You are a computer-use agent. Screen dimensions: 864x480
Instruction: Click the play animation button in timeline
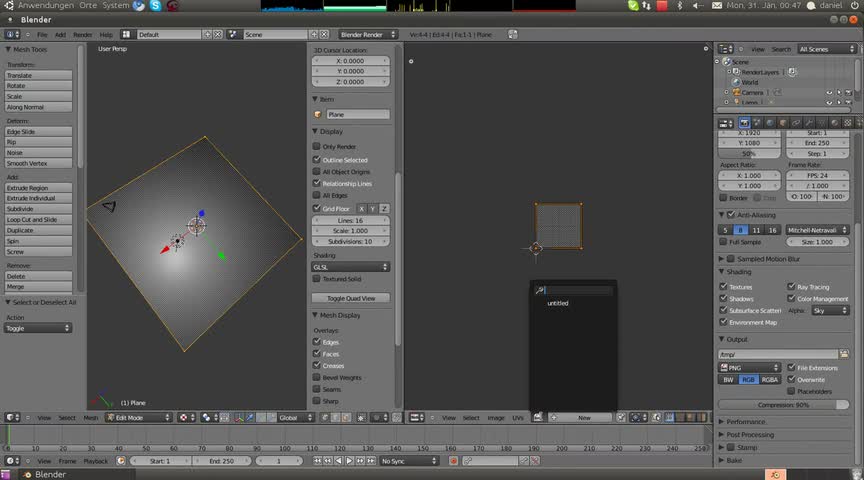[x=349, y=461]
